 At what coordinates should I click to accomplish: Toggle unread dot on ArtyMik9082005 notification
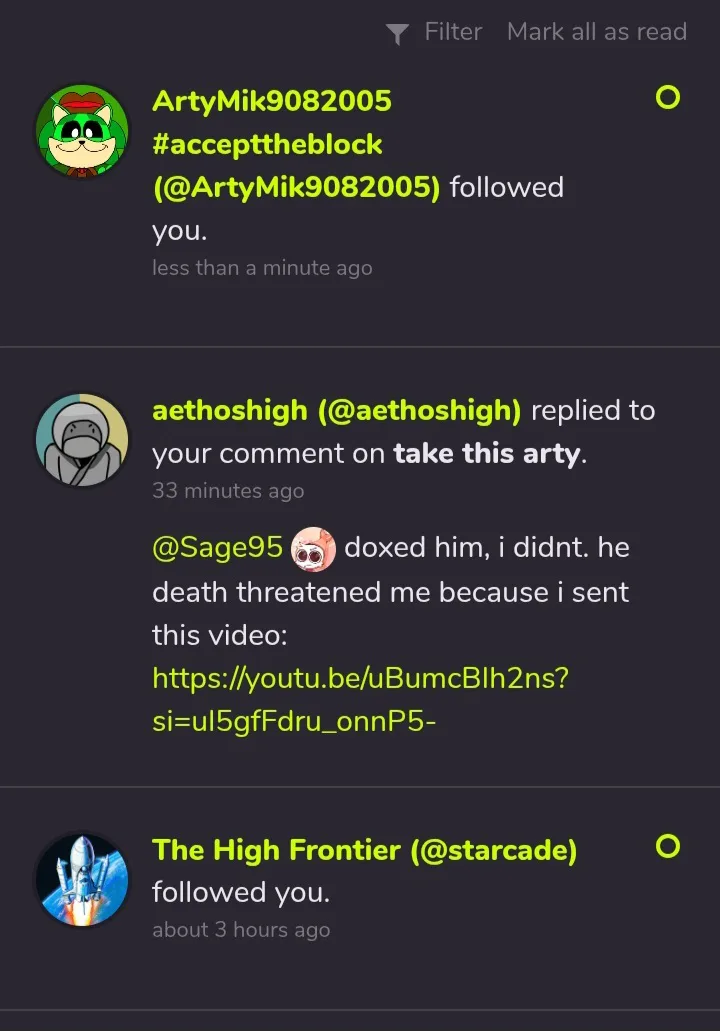(667, 98)
